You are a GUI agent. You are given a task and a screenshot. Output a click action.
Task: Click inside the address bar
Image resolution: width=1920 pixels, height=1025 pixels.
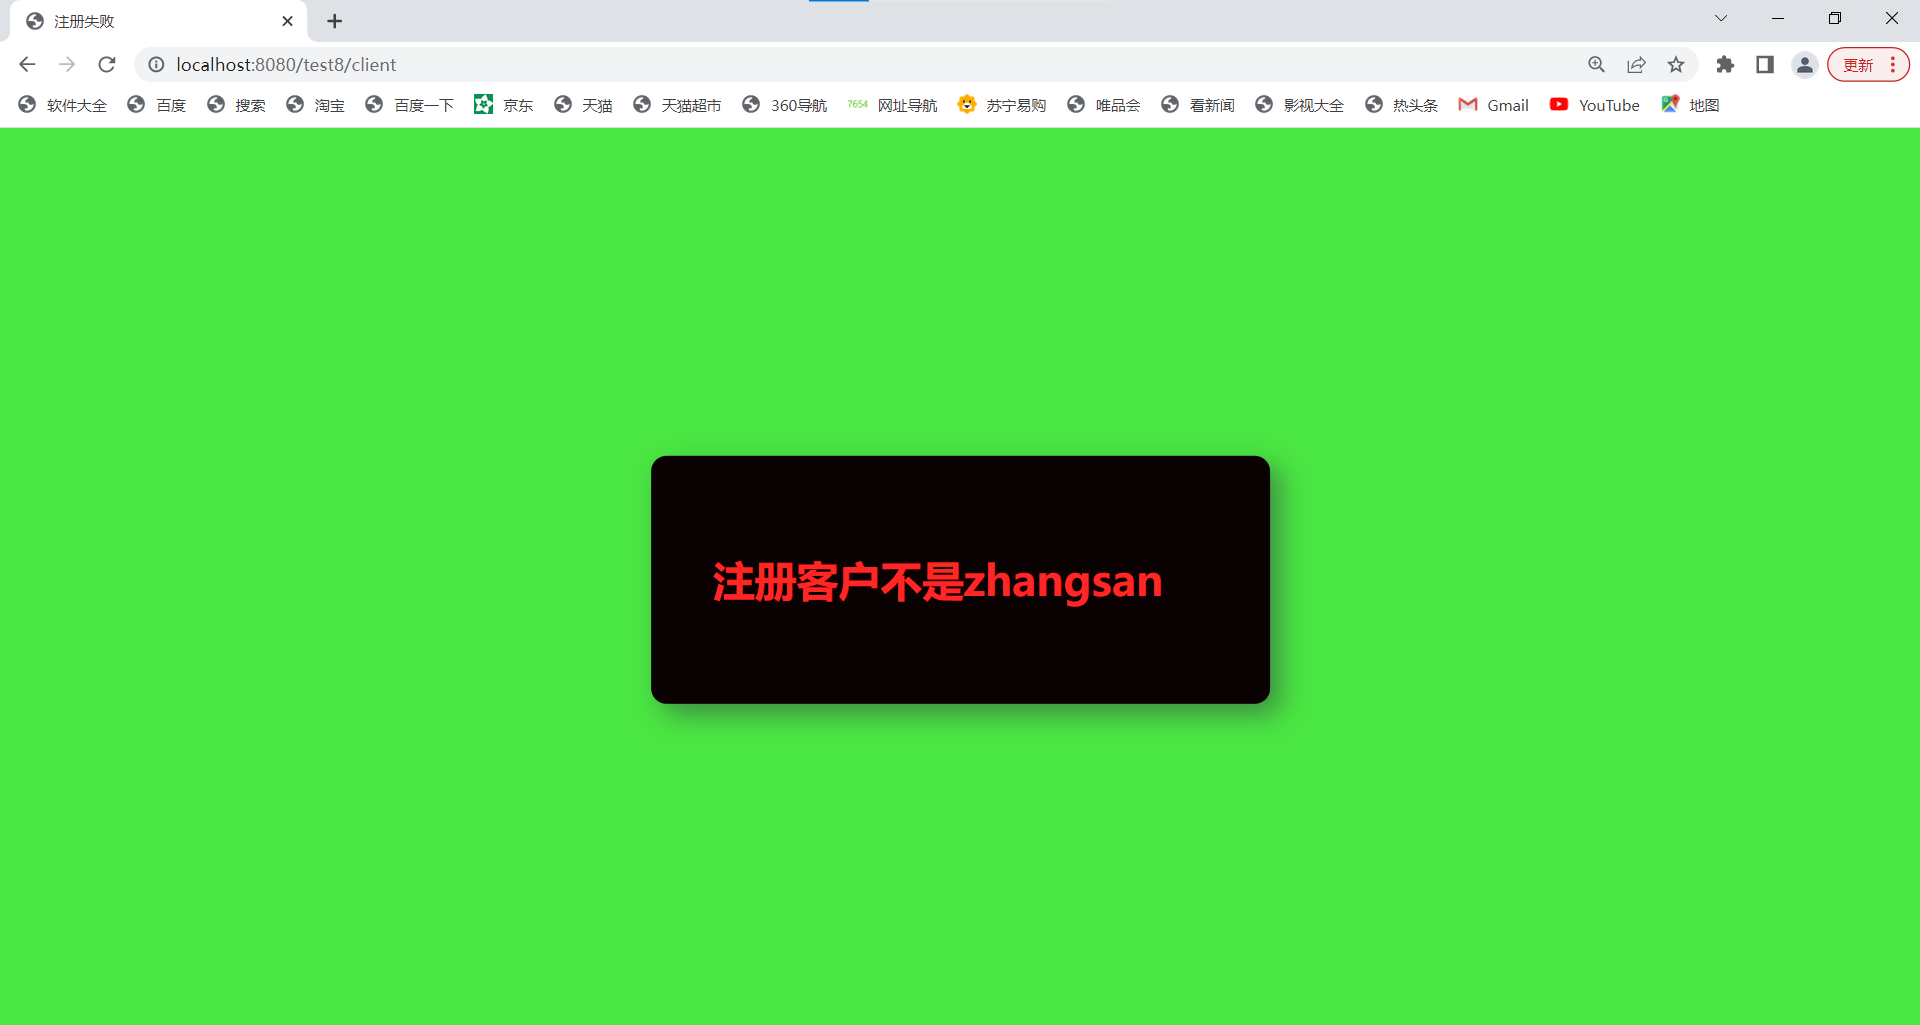600,64
